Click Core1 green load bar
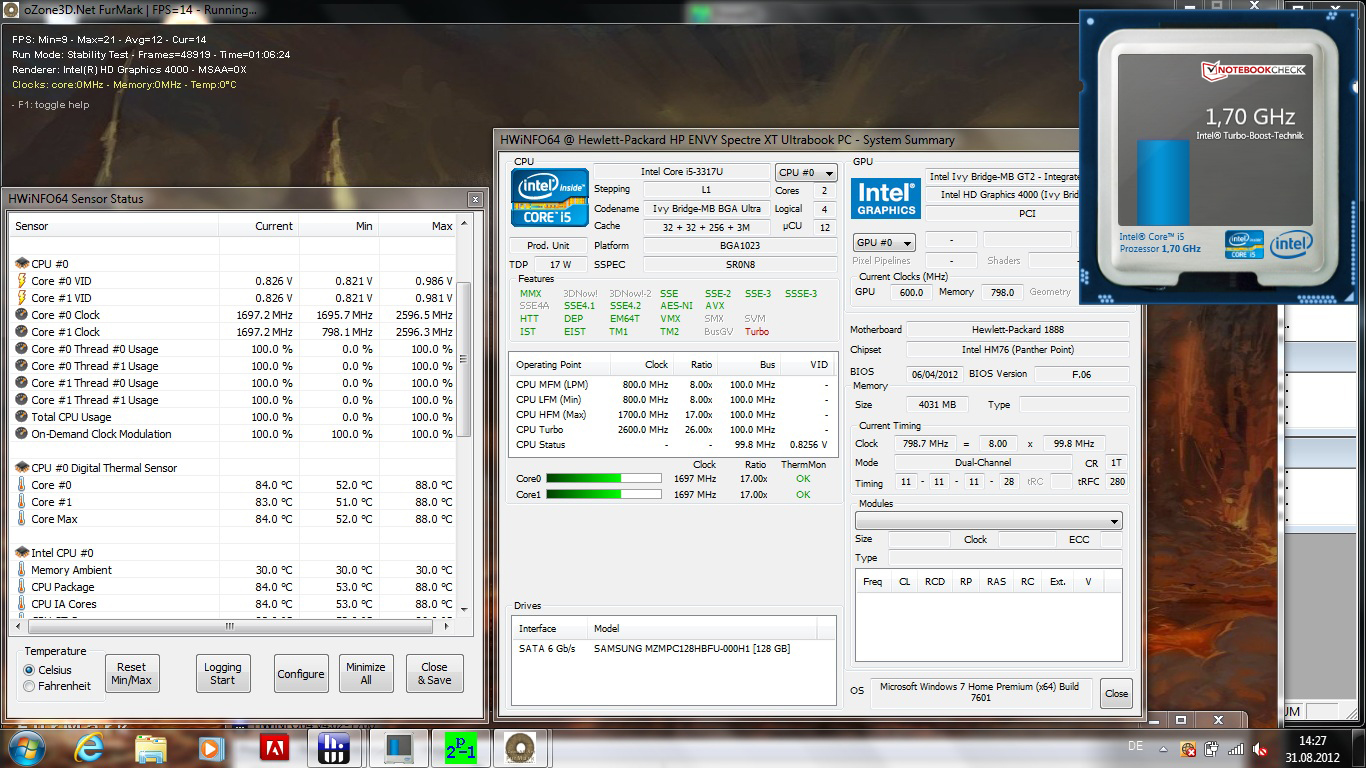1366x768 pixels. [x=603, y=495]
